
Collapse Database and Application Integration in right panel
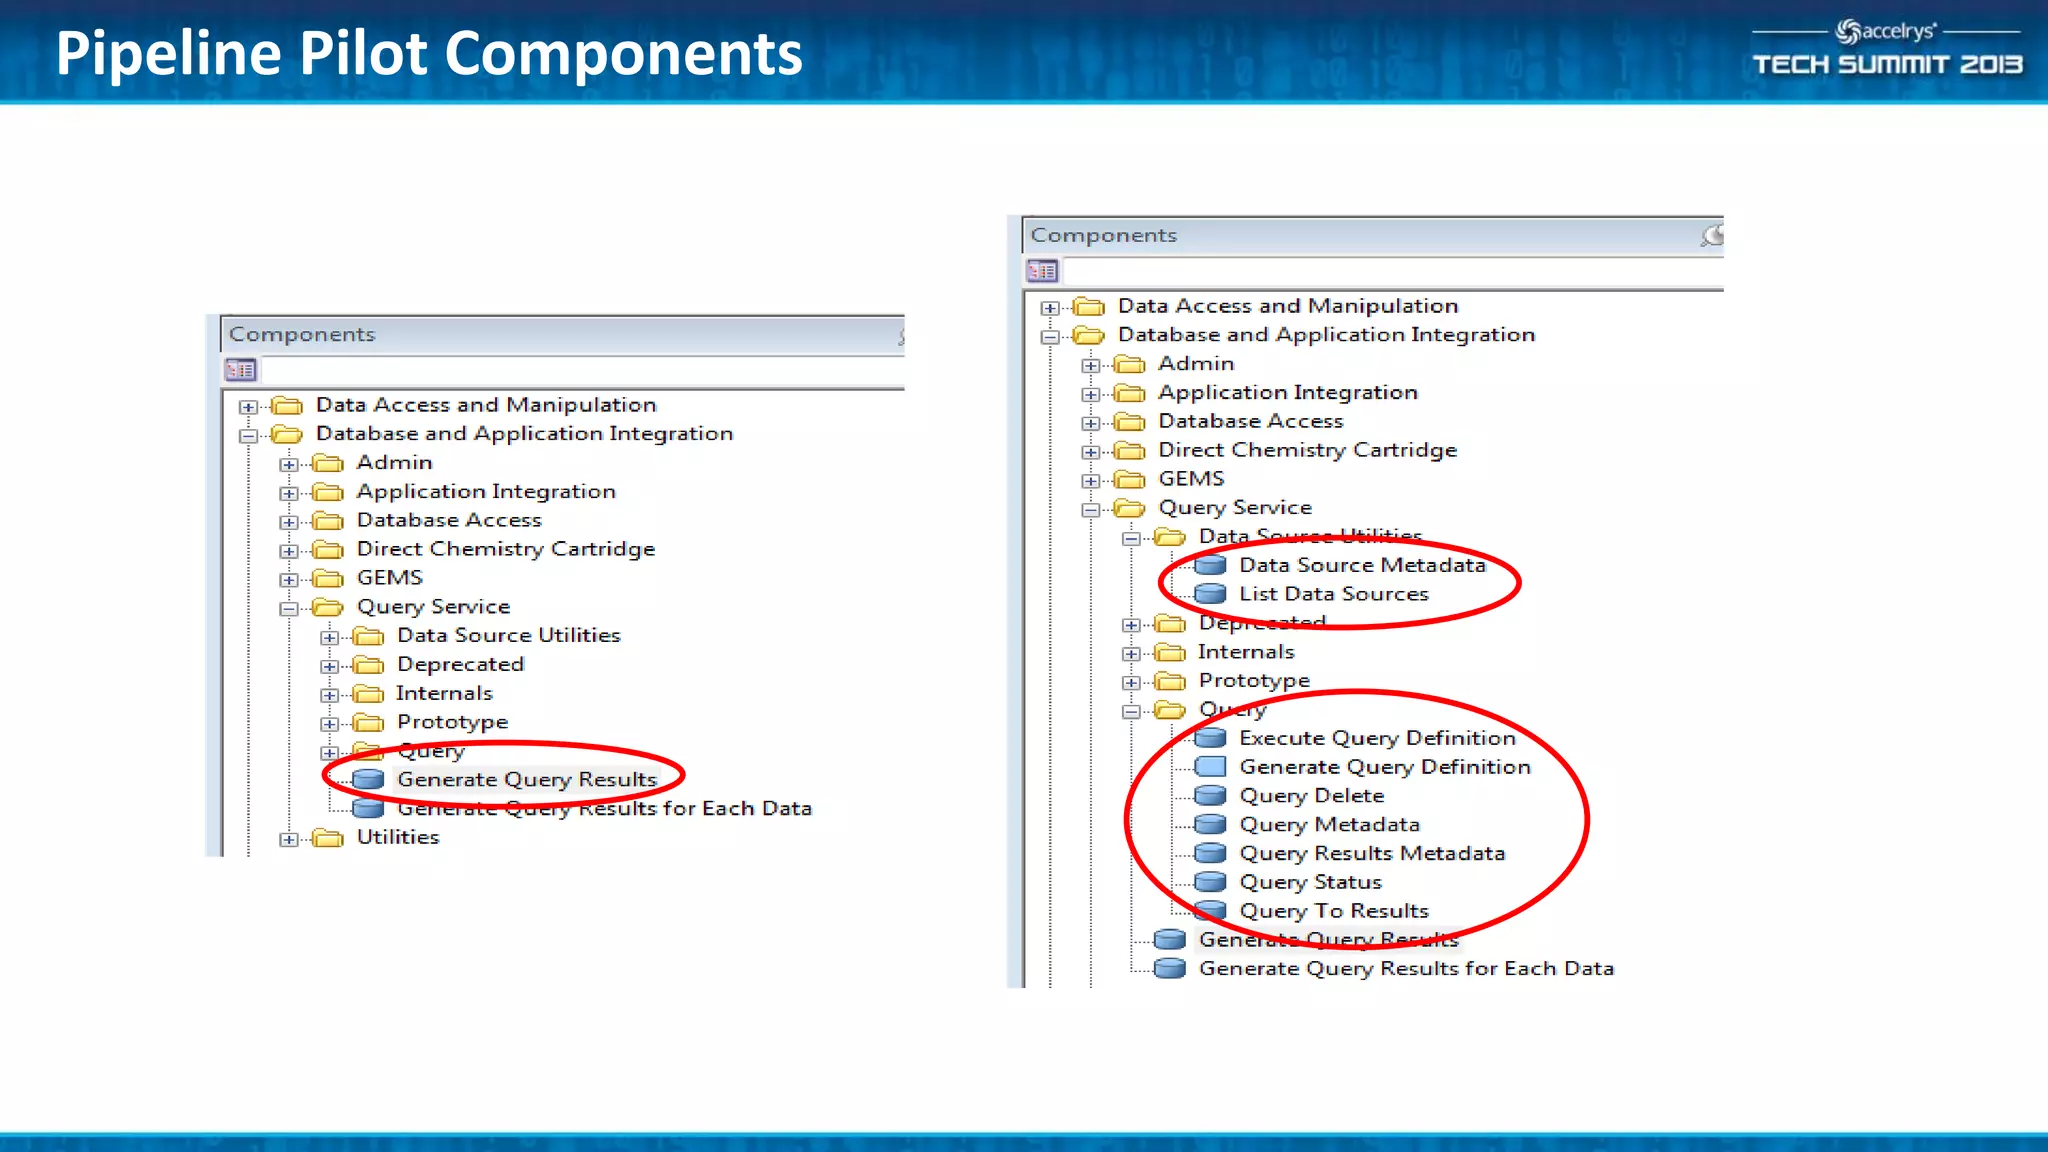click(x=1050, y=337)
